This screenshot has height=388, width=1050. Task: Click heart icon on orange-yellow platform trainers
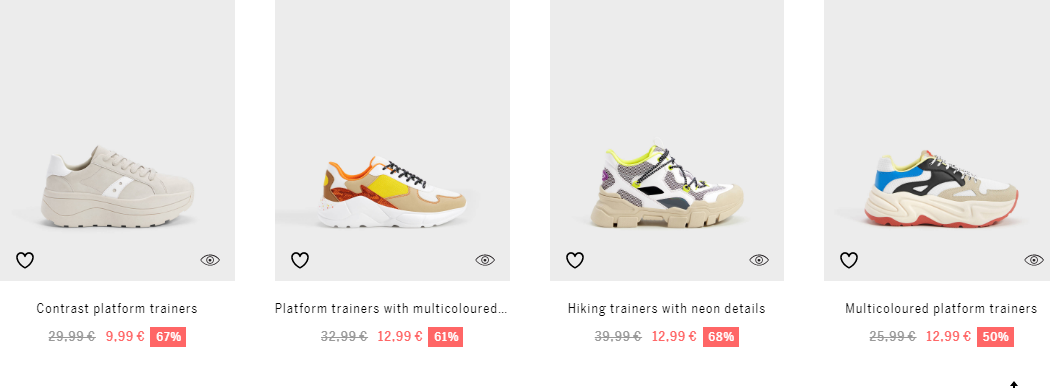pyautogui.click(x=300, y=260)
